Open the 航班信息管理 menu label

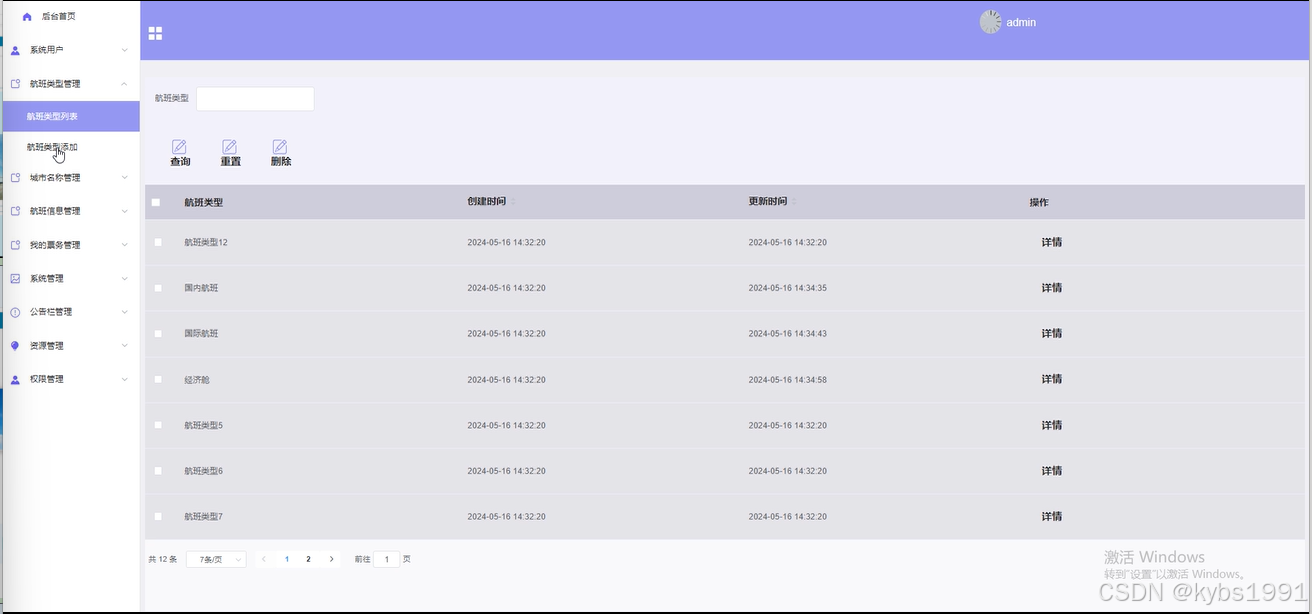55,211
